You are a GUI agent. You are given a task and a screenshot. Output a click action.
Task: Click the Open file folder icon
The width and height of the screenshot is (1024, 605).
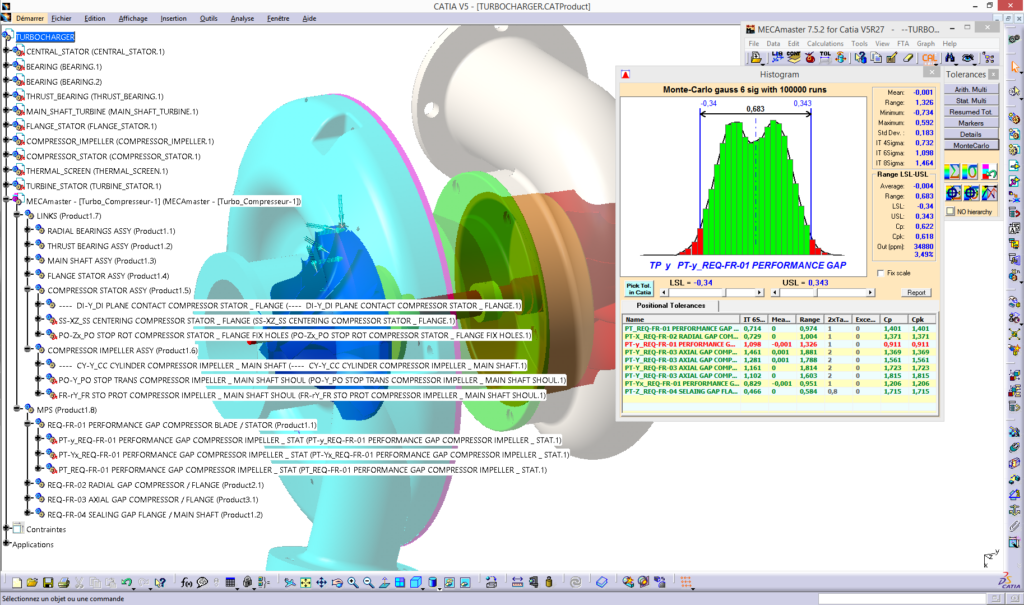33,582
